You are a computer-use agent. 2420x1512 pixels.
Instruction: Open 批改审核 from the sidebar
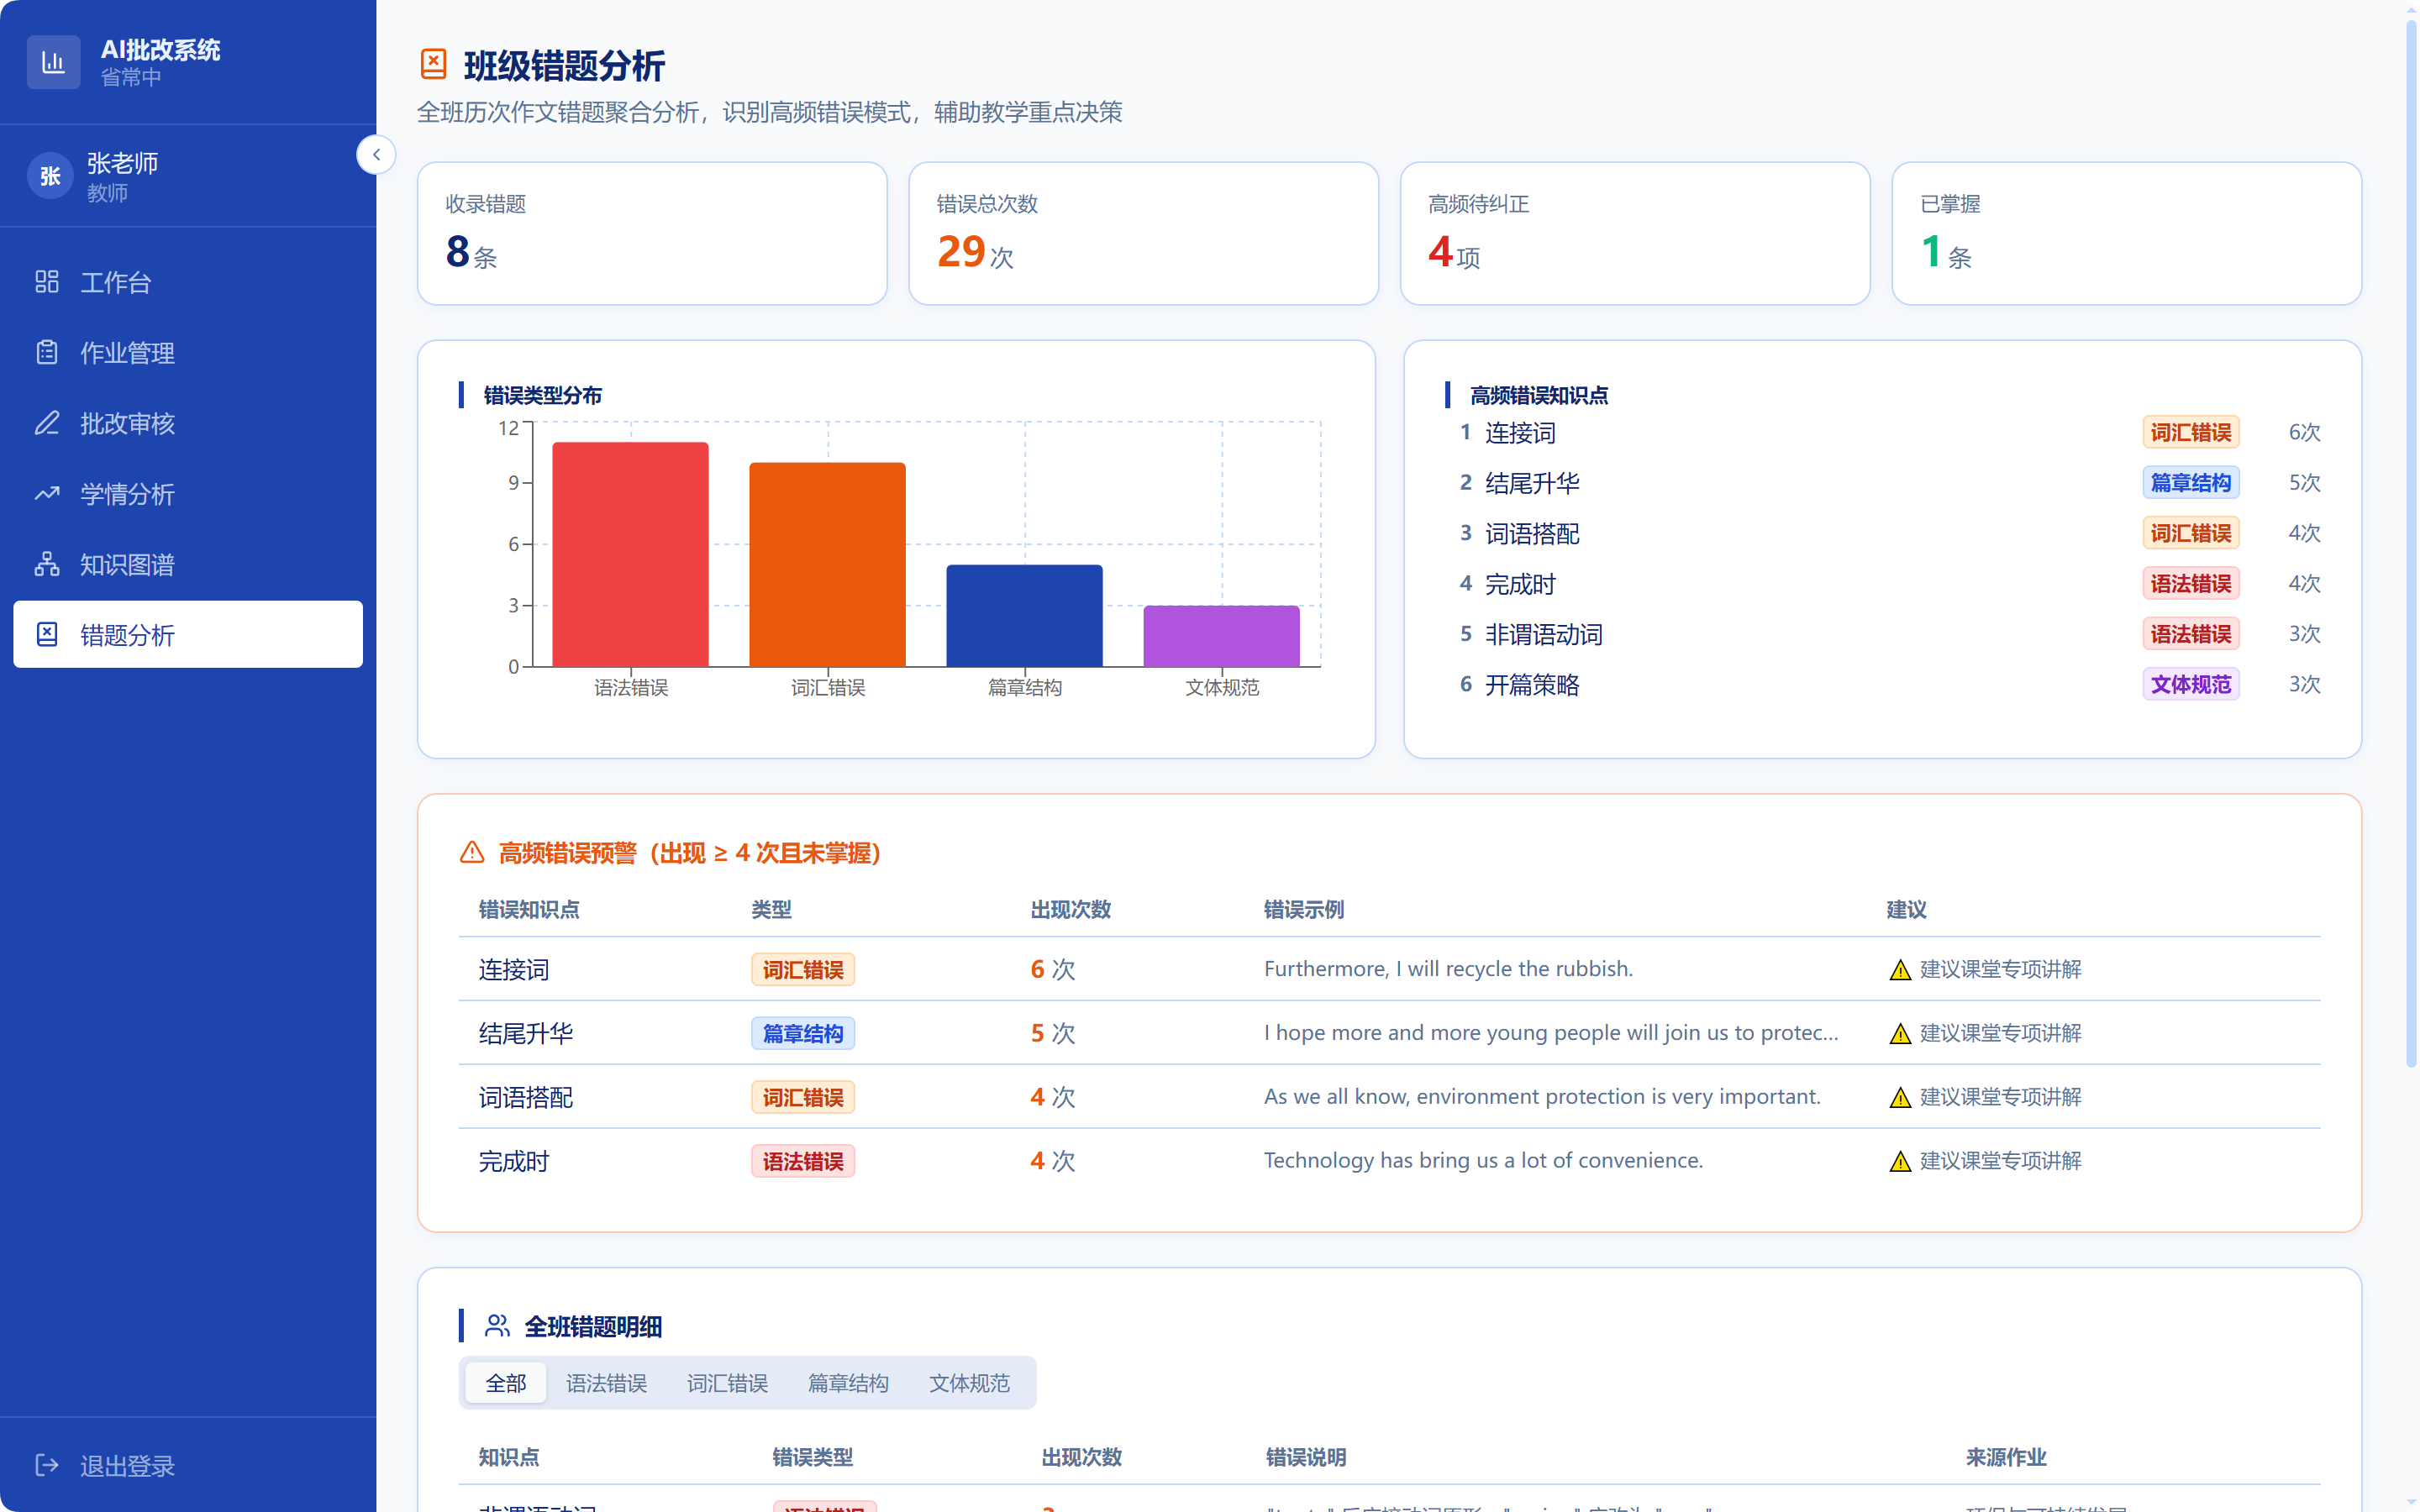coord(188,423)
